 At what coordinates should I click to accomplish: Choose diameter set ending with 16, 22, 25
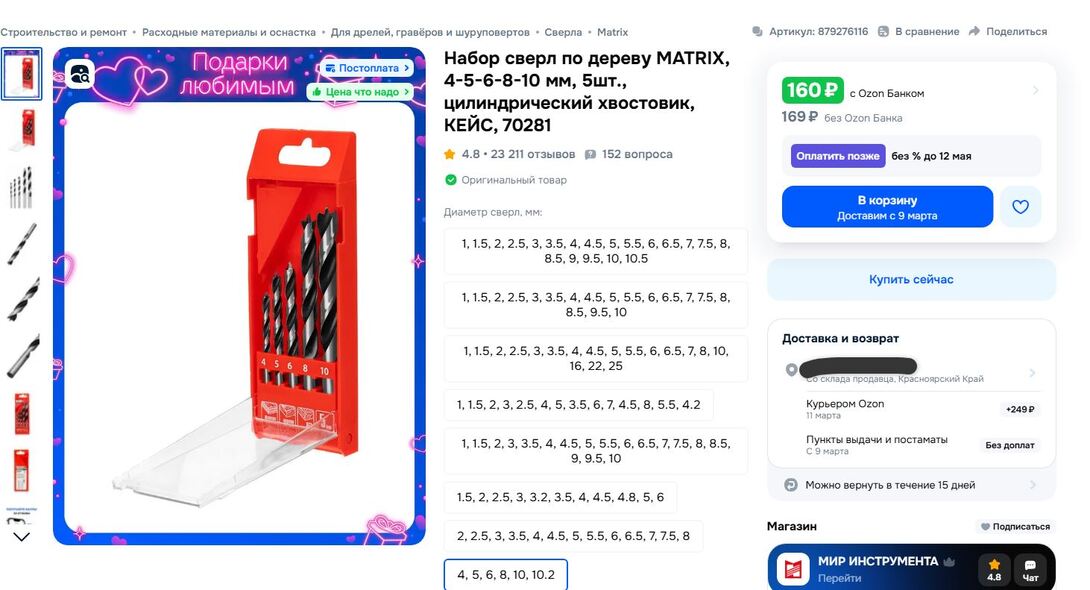click(x=596, y=359)
